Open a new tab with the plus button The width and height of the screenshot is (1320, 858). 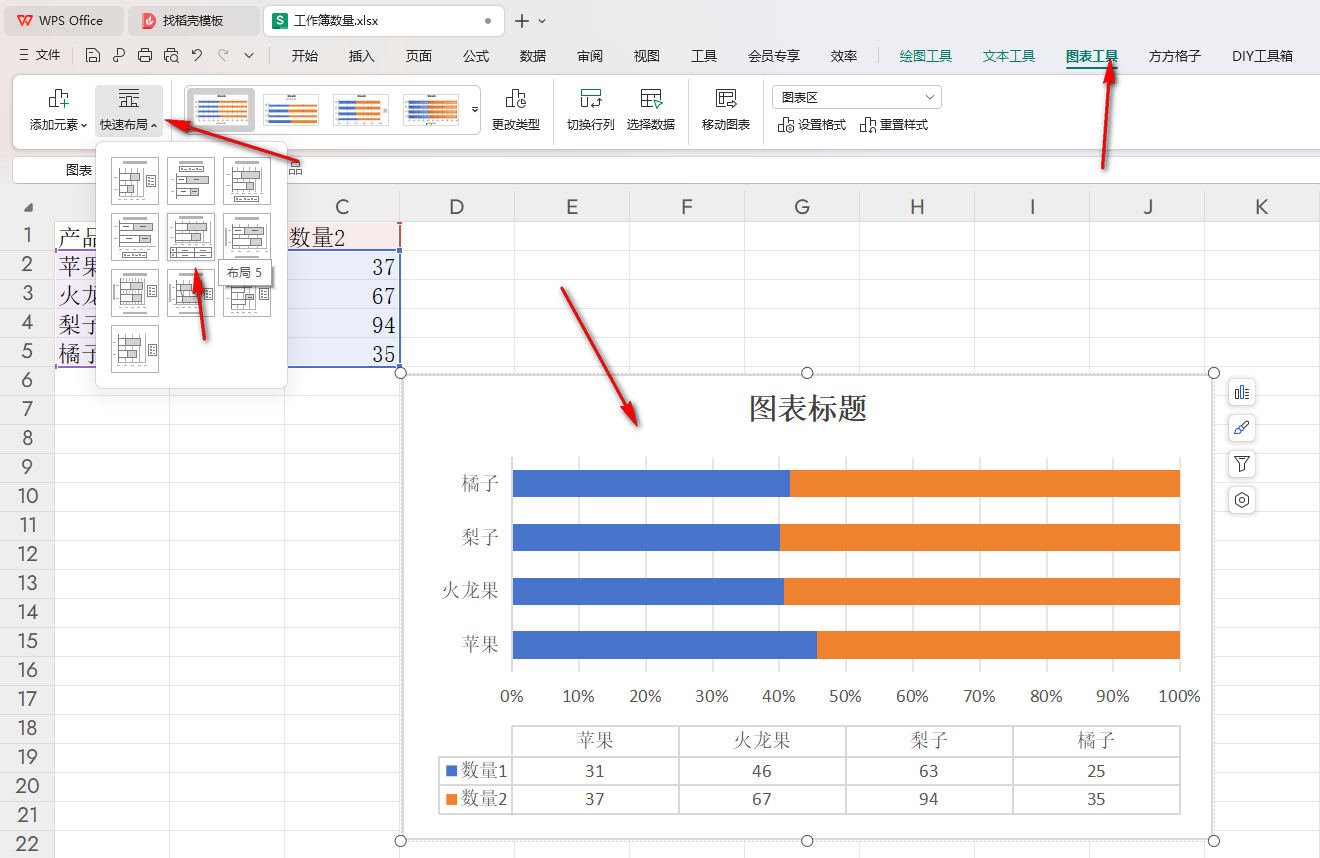pyautogui.click(x=522, y=21)
